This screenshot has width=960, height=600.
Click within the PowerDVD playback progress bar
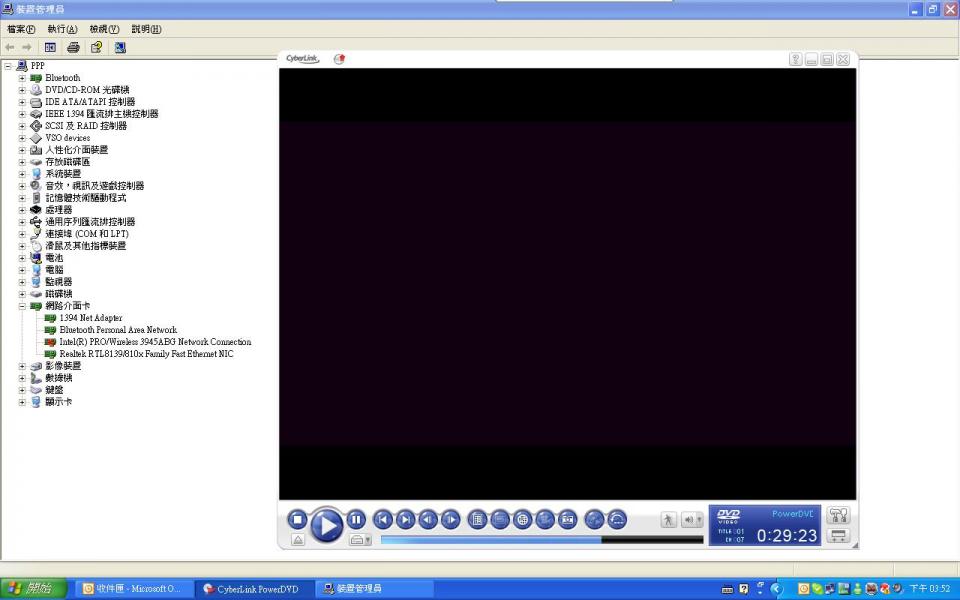[542, 539]
